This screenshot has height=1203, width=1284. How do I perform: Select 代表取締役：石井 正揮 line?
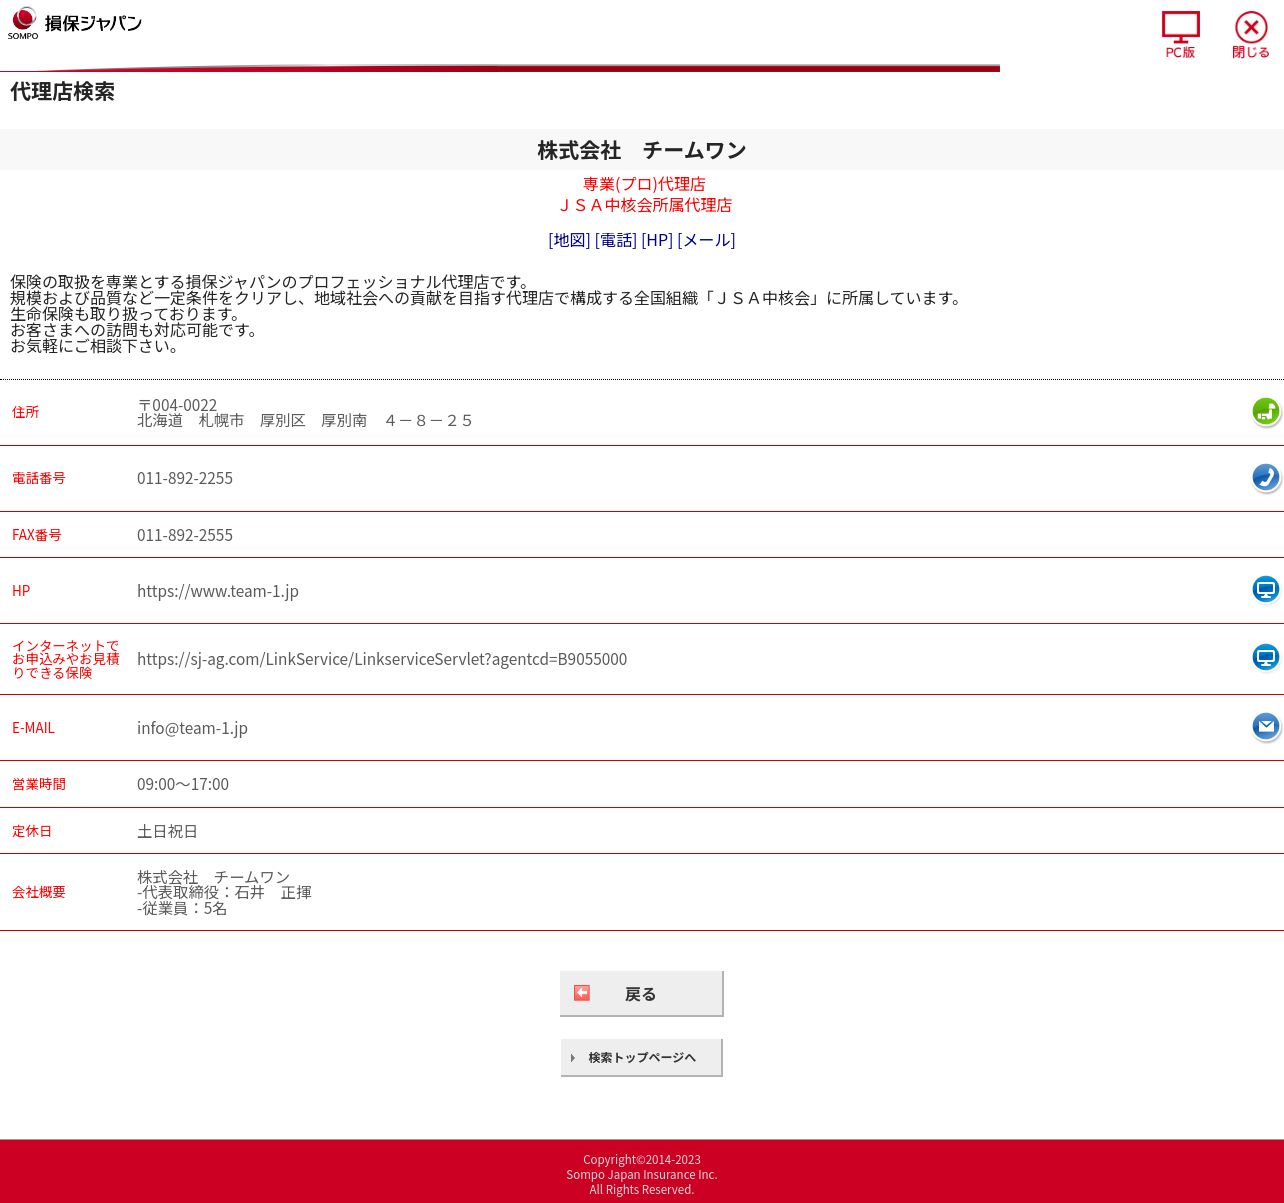225,892
